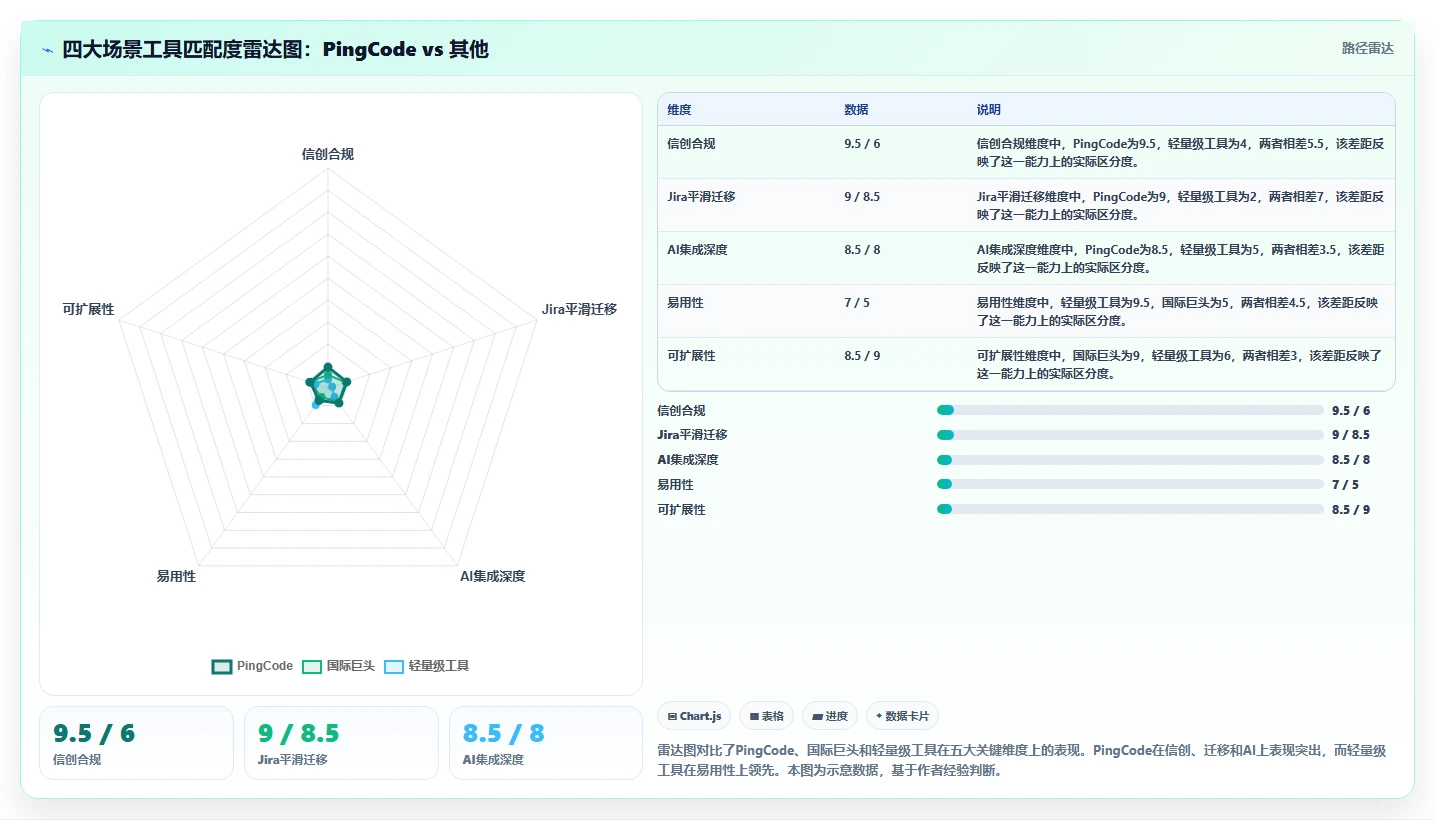Click the Jira description mentioning 相差7
Viewport: 1435px width, 820px height.
1180,205
